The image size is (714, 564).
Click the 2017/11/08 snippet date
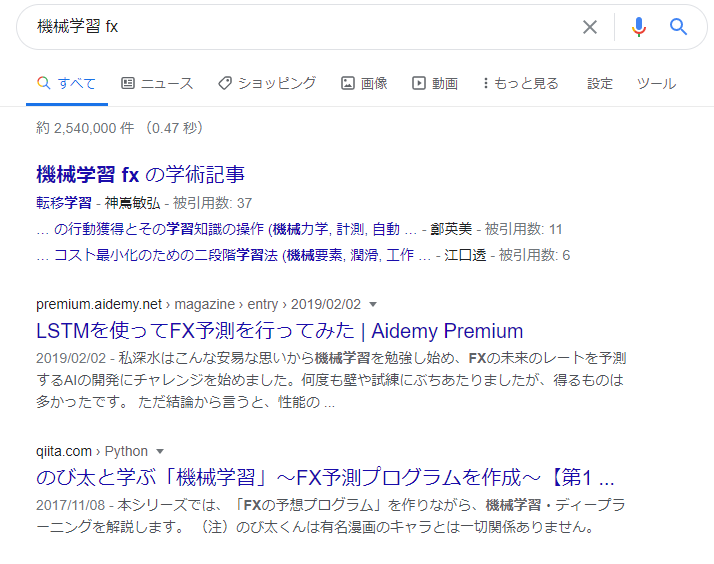71,505
